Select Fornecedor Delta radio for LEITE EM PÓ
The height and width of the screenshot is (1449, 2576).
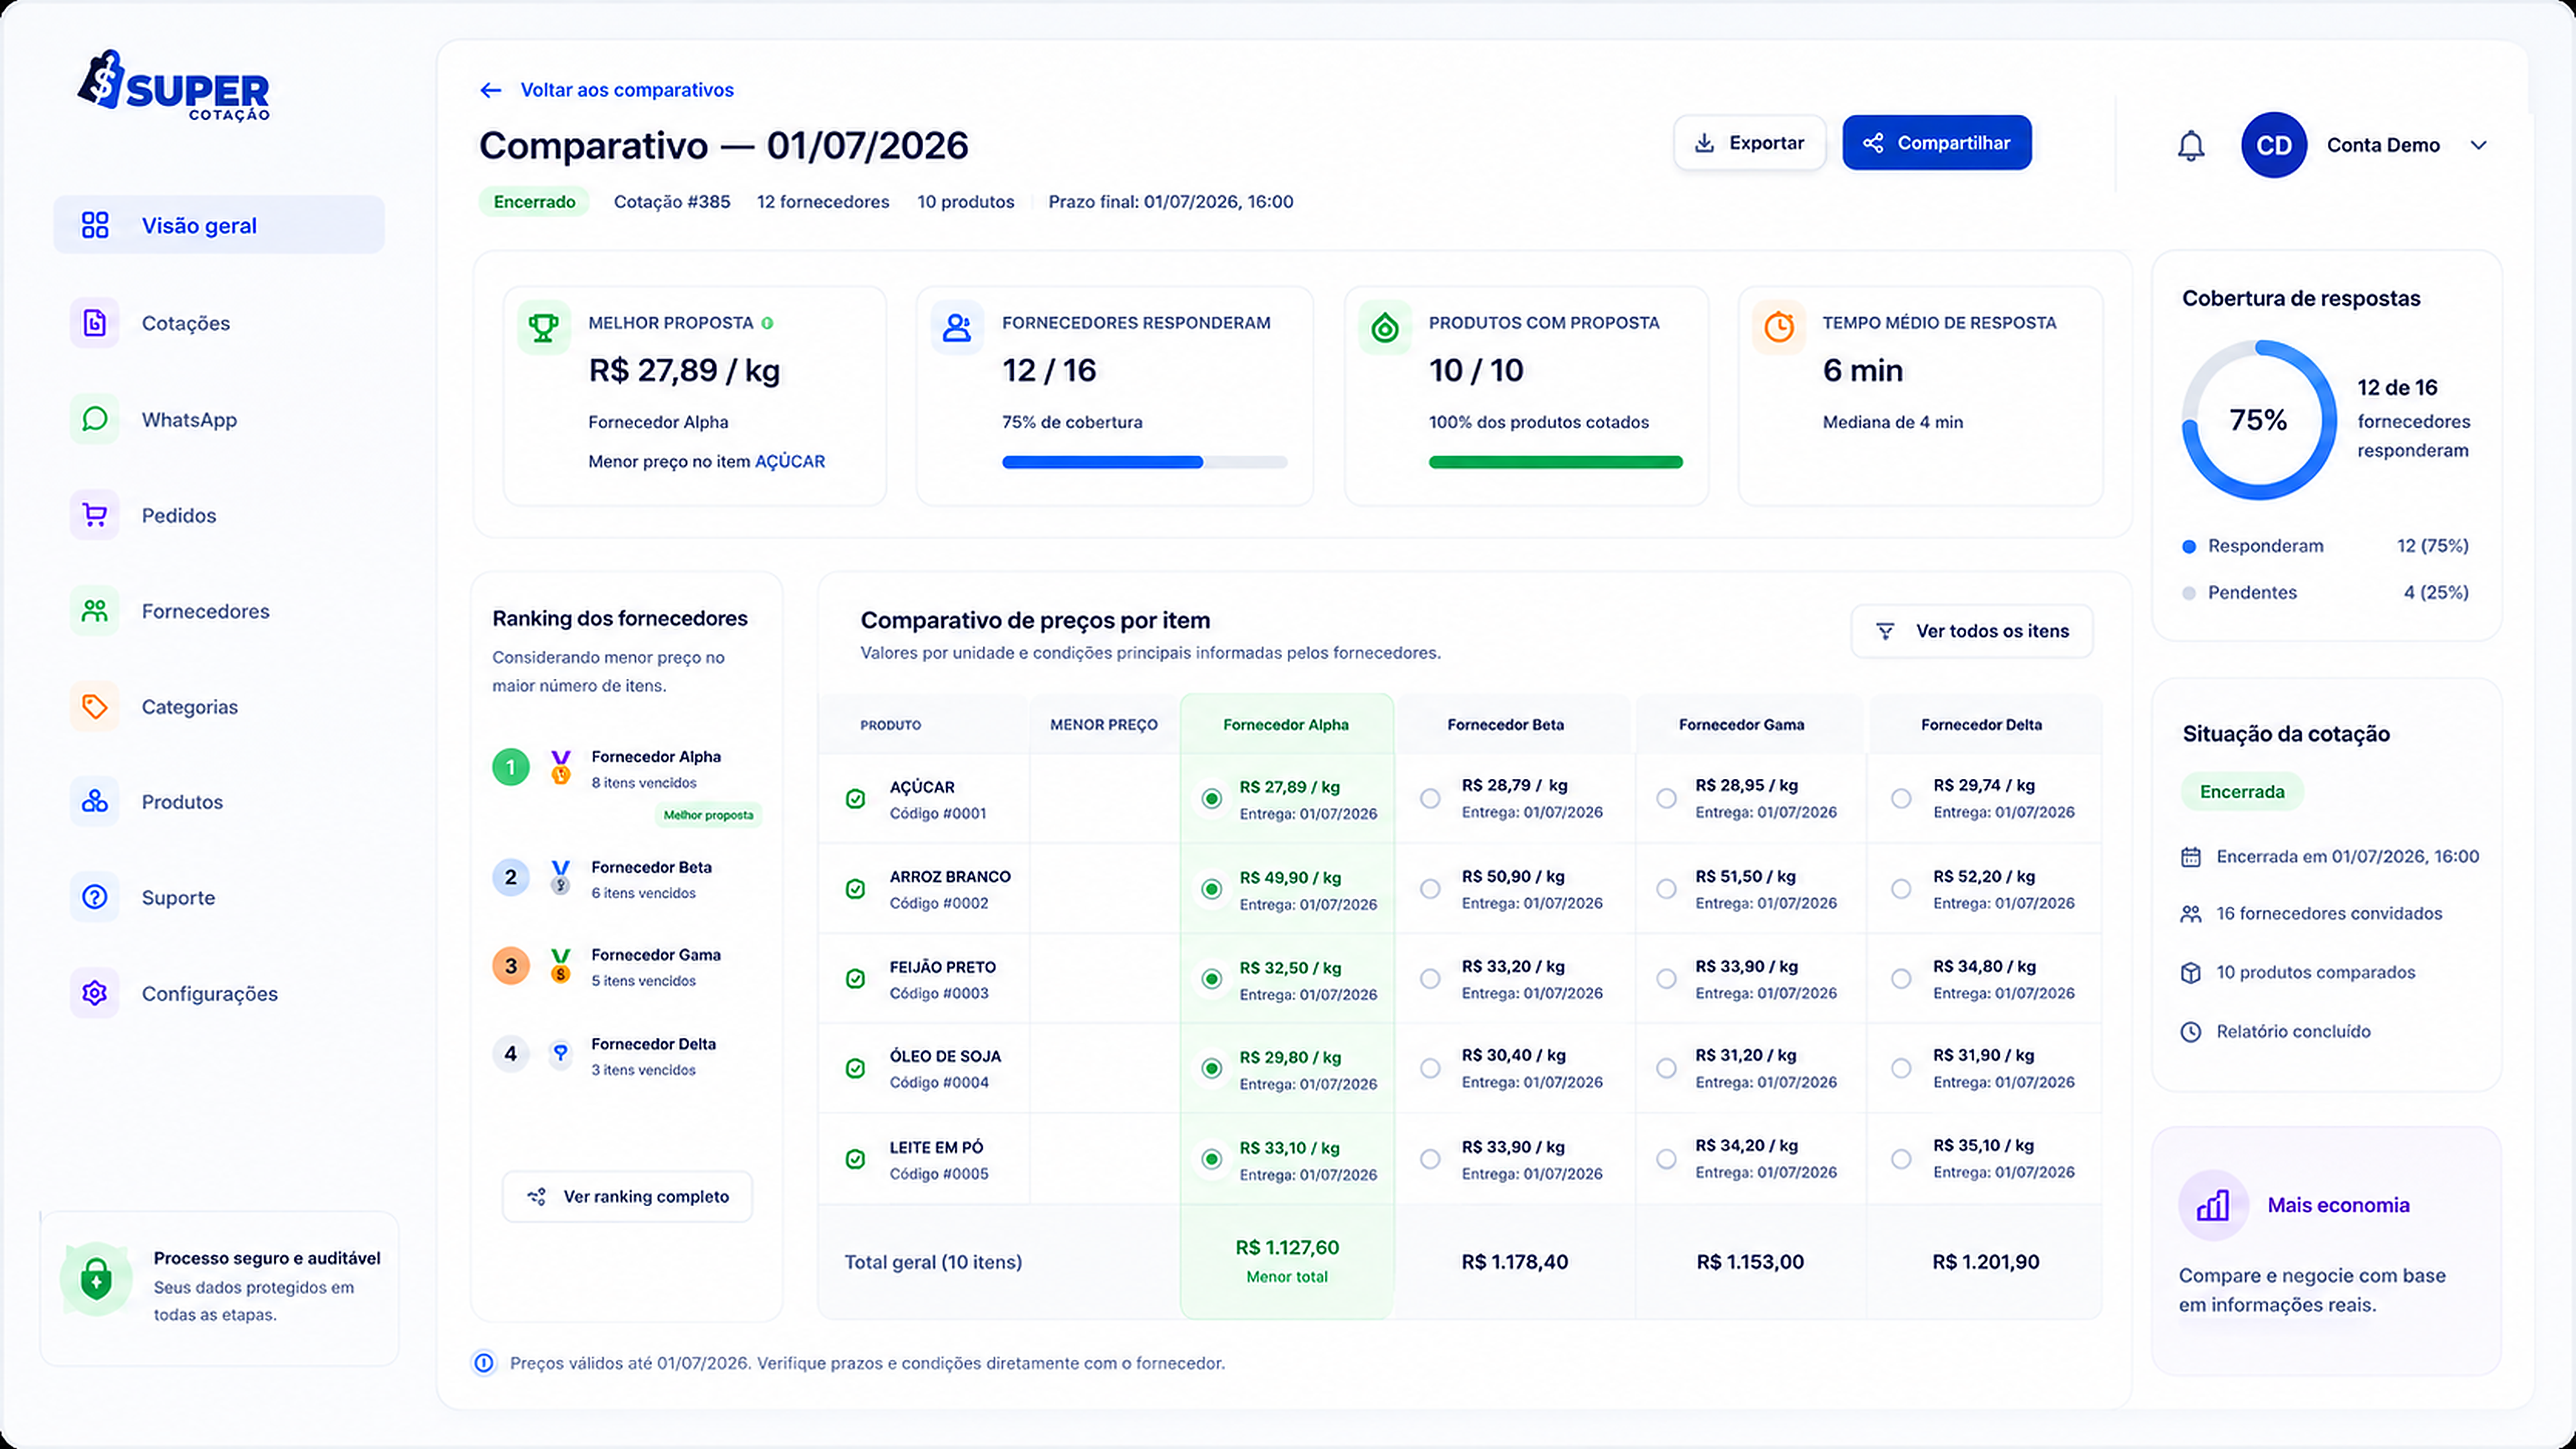coord(1901,1159)
